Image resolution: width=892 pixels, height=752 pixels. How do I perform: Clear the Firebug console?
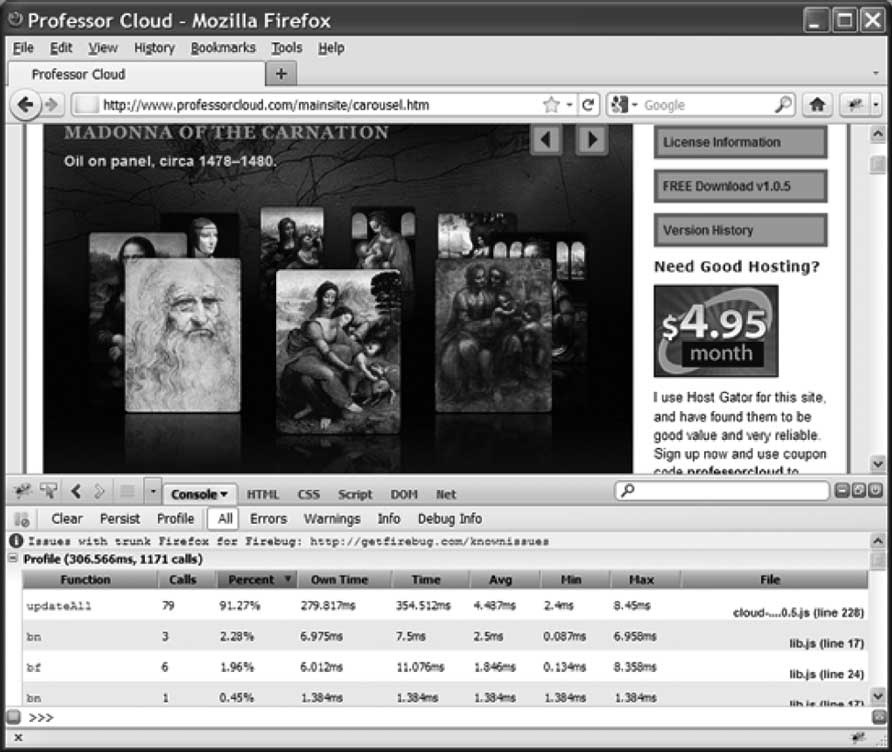coord(67,519)
